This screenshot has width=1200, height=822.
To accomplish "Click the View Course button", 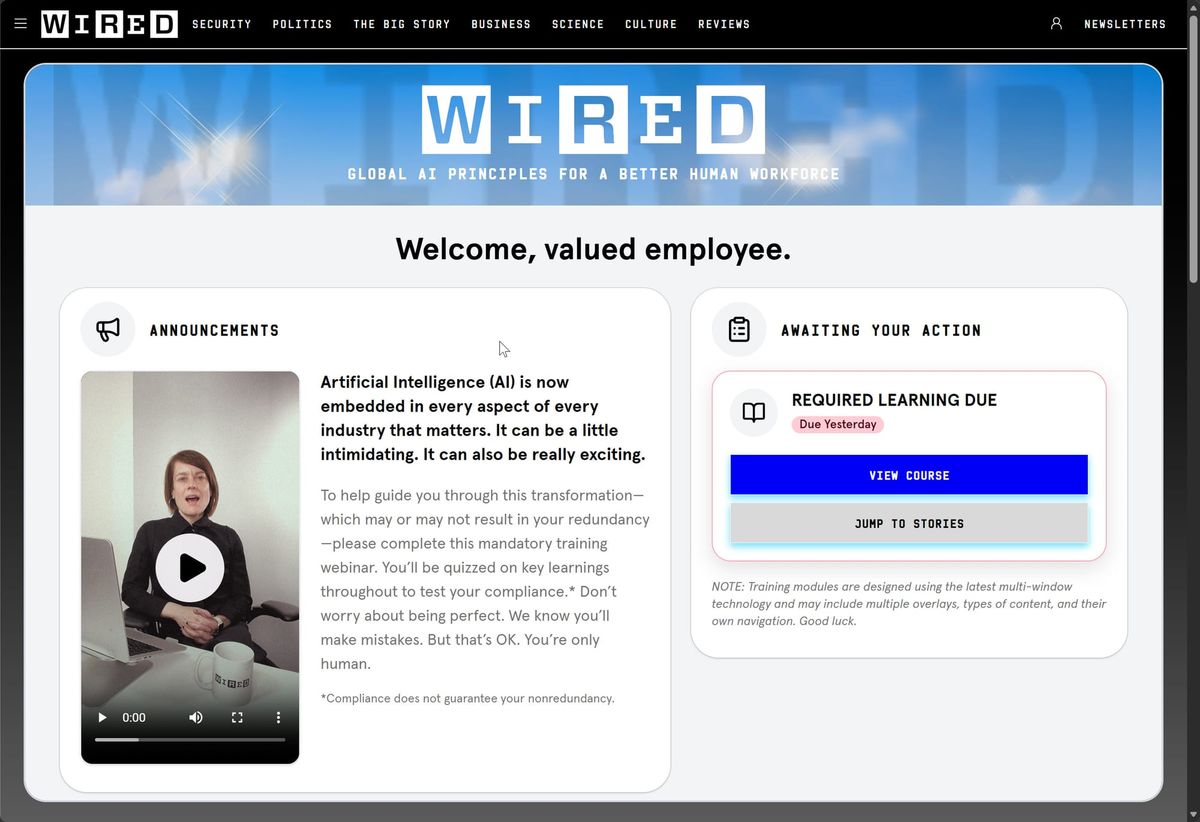I will (909, 475).
